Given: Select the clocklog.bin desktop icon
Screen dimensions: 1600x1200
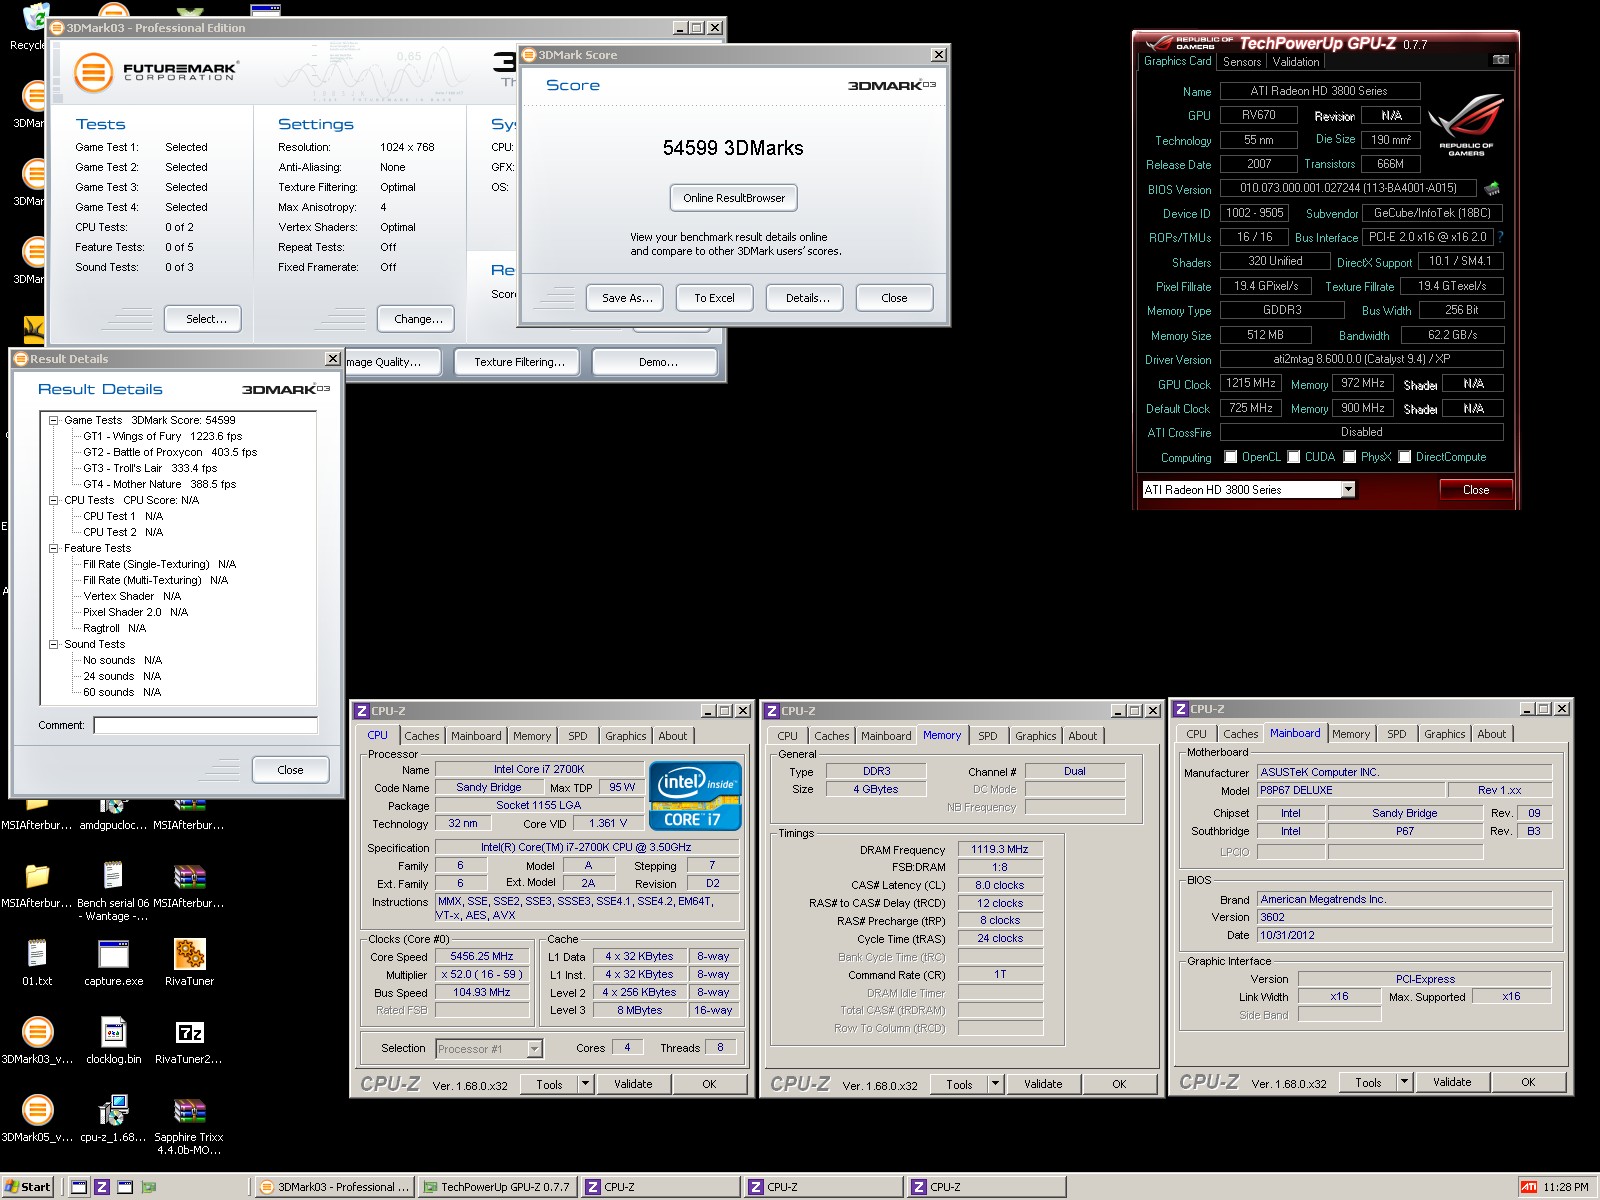Looking at the screenshot, I should point(114,1032).
